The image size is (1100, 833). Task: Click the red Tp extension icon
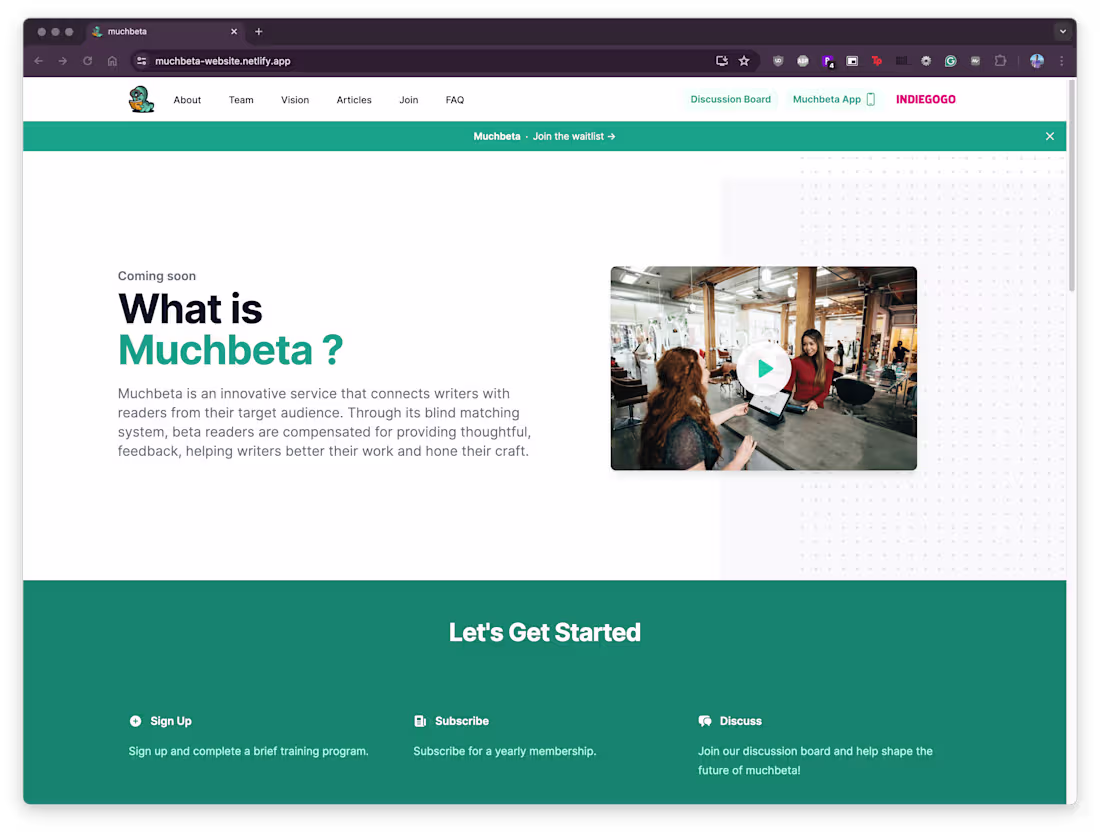click(x=877, y=61)
